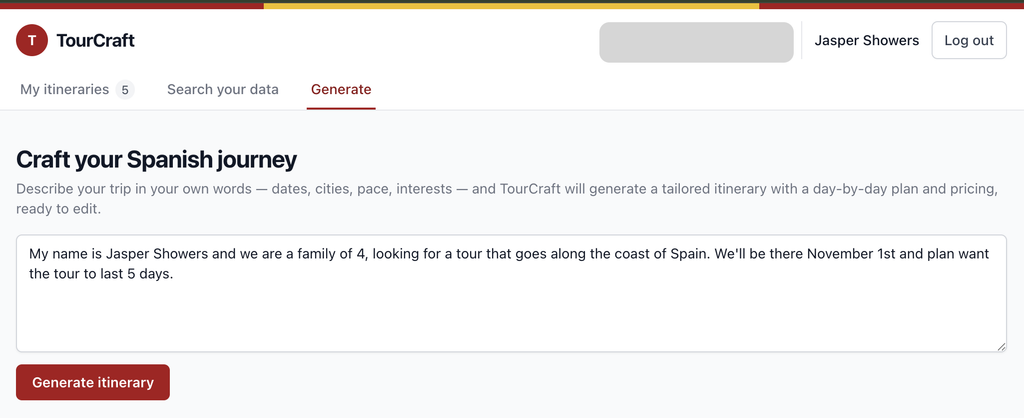Click the TourCraft brand name text
This screenshot has width=1024, height=418.
[x=95, y=40]
